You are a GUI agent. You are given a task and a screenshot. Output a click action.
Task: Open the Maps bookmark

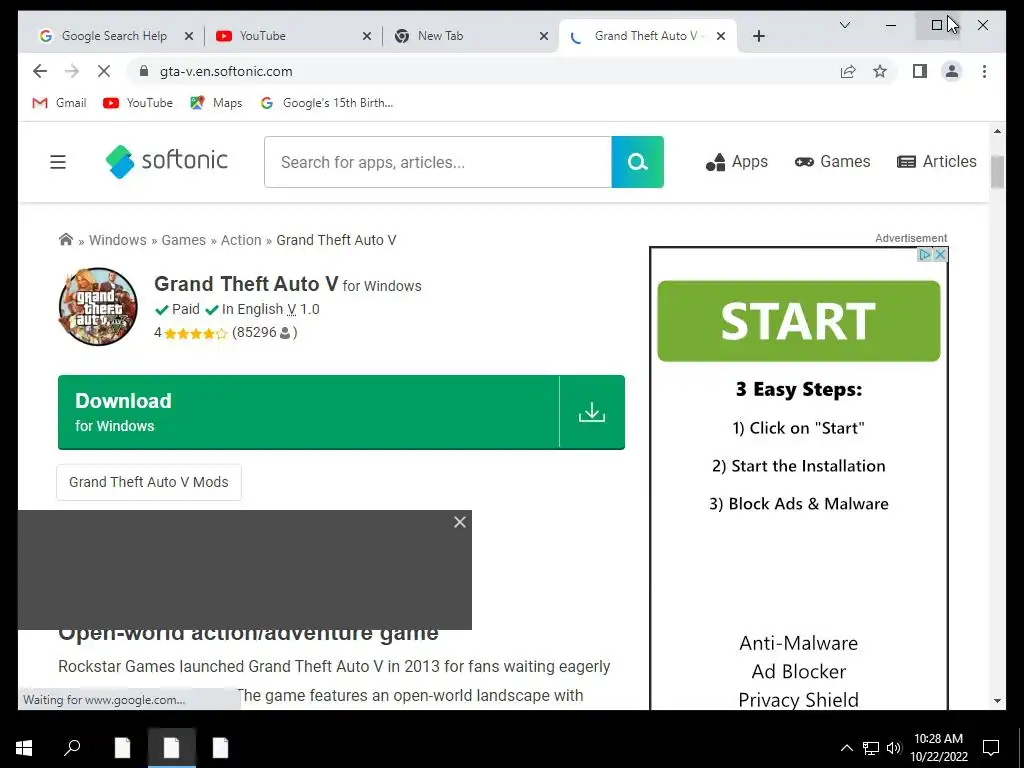click(x=216, y=103)
